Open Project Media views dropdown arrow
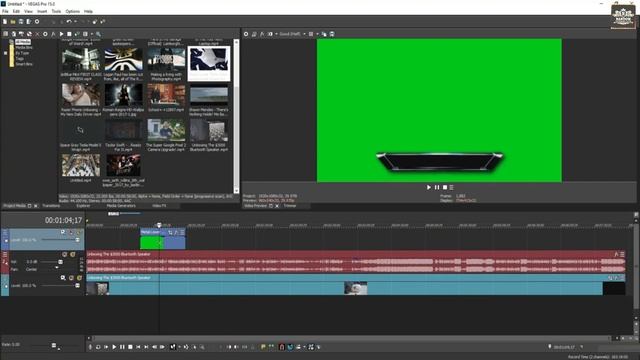 point(91,34)
